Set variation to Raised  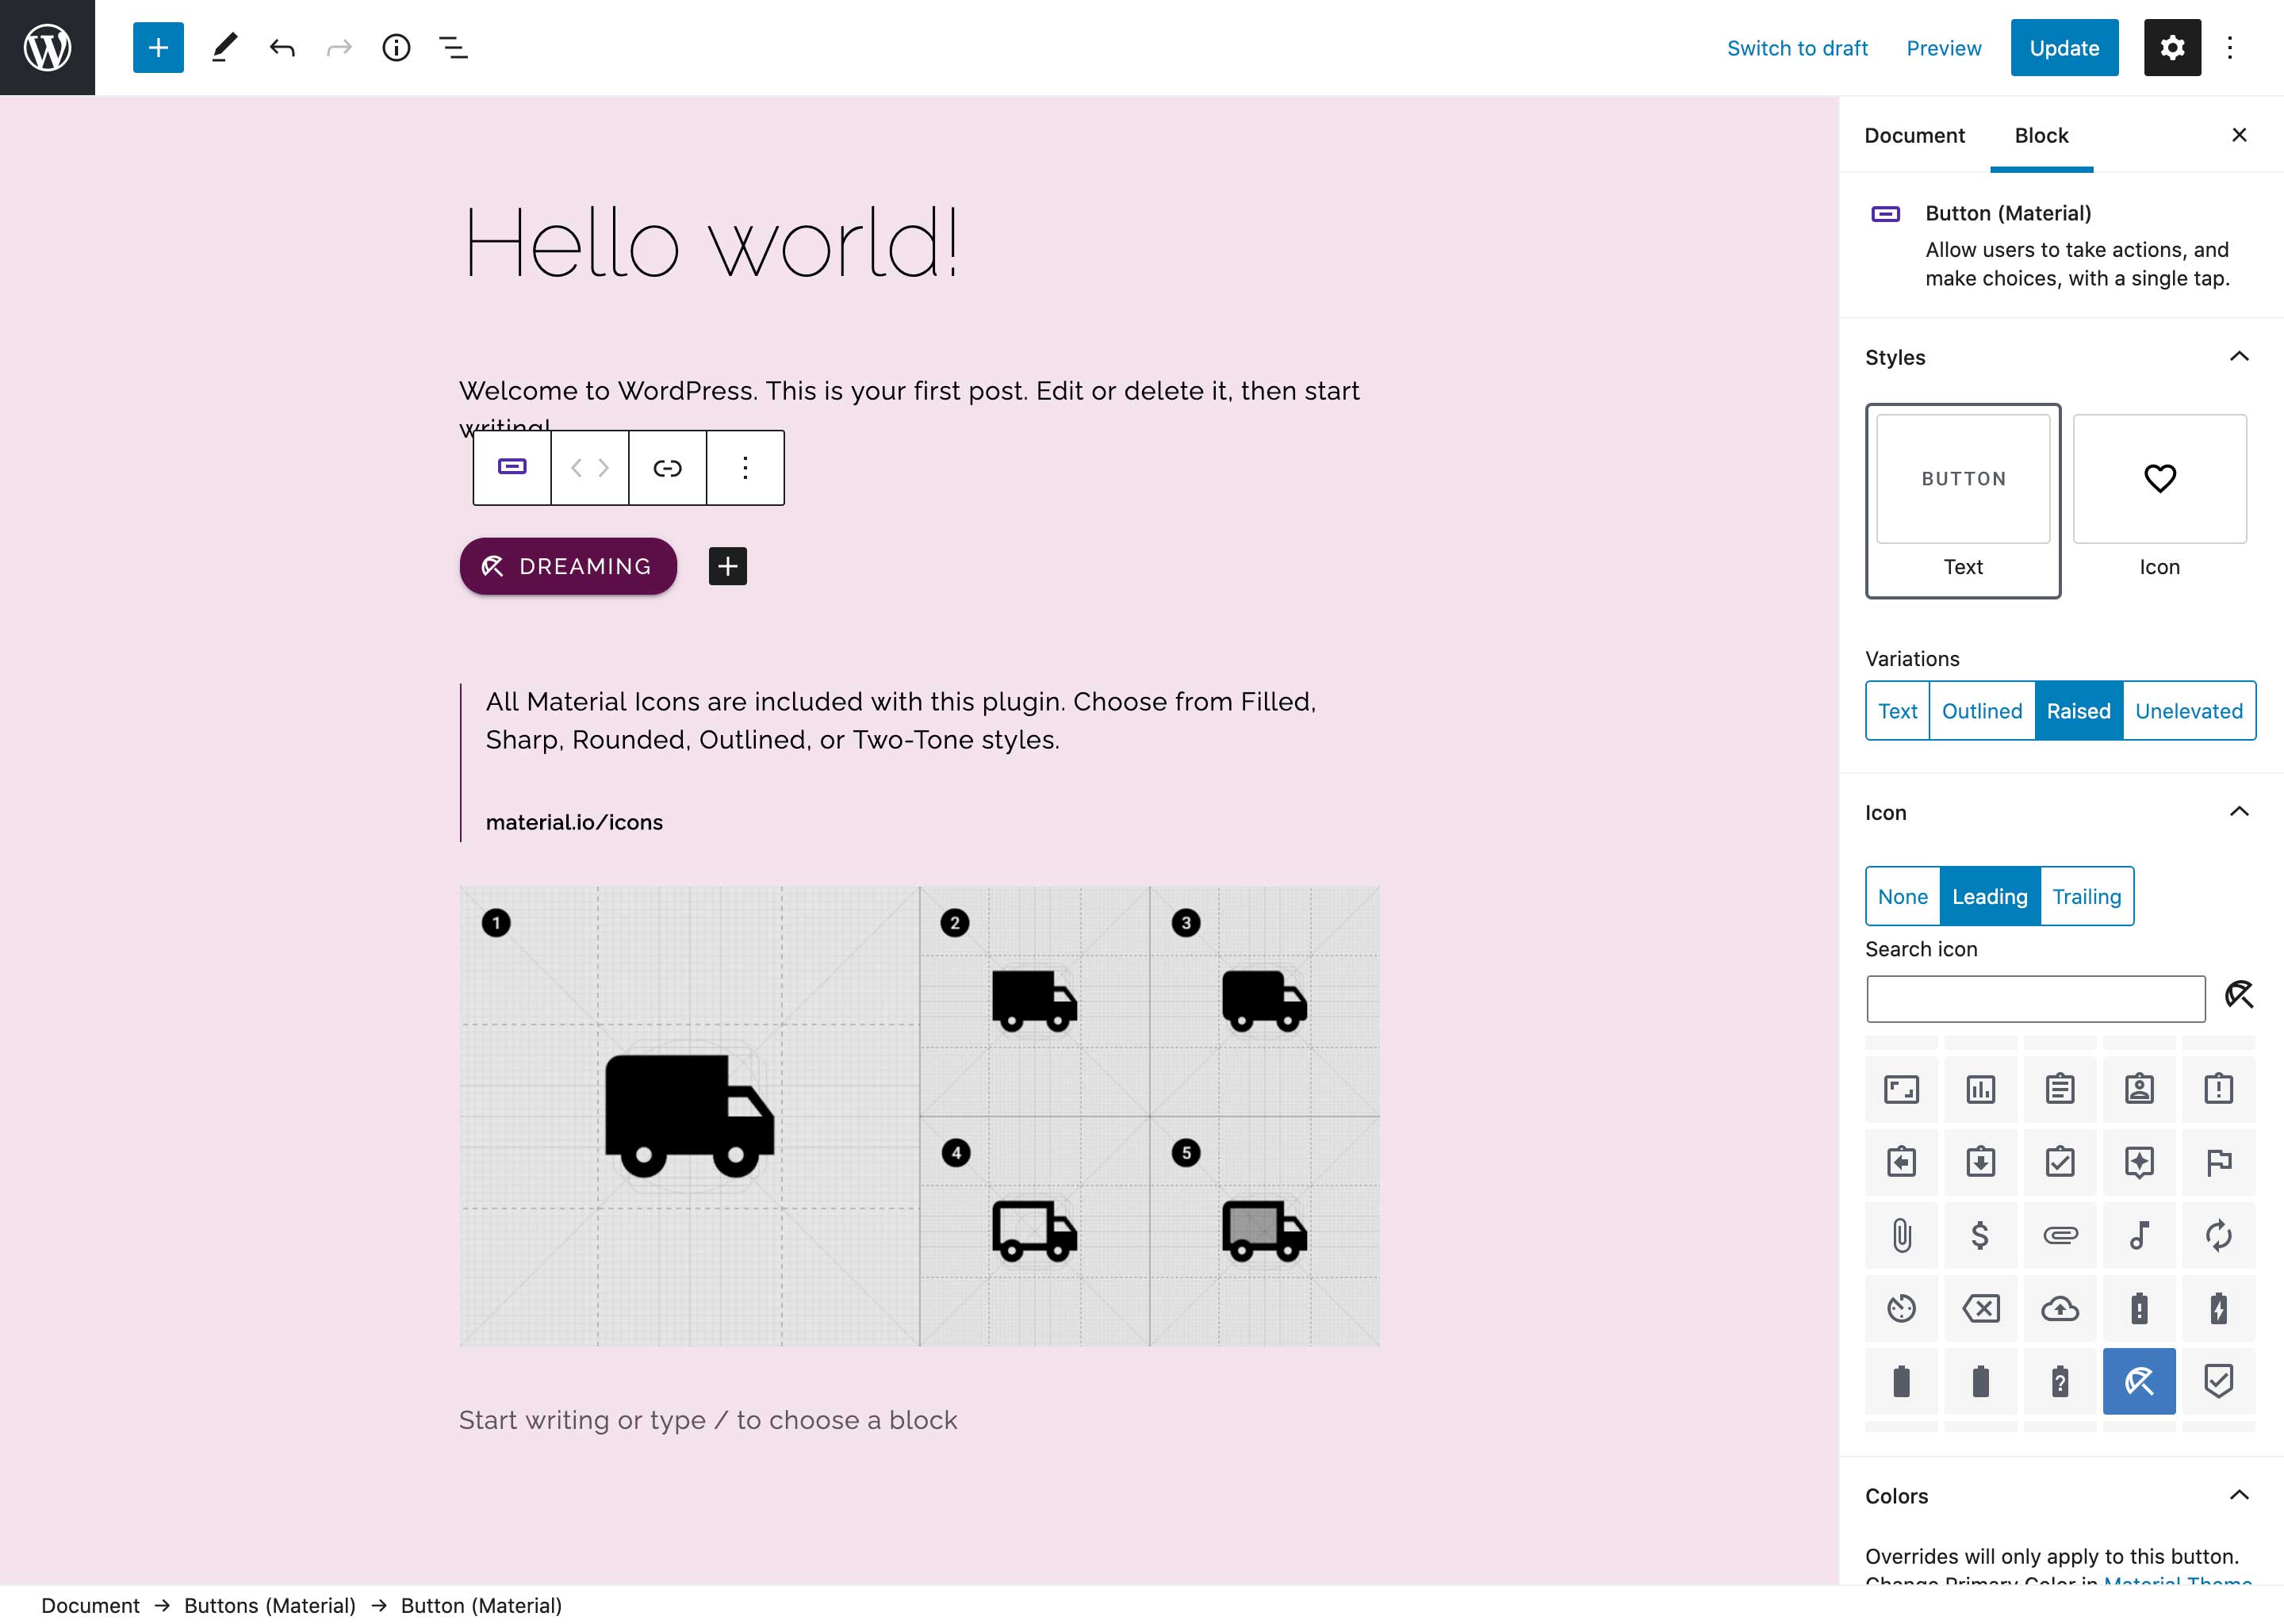tap(2078, 711)
